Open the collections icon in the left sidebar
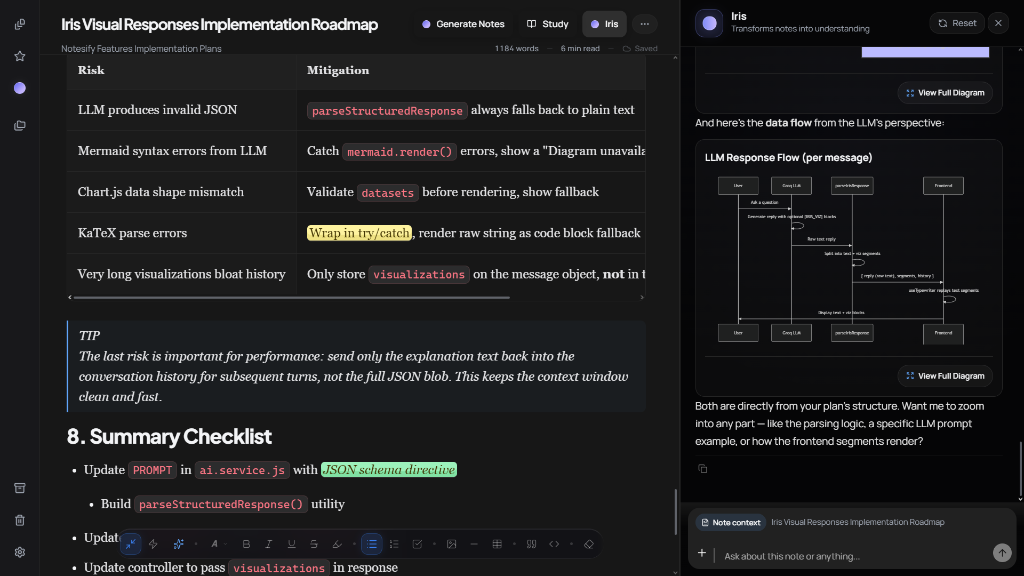Viewport: 1024px width, 576px height. 20,125
